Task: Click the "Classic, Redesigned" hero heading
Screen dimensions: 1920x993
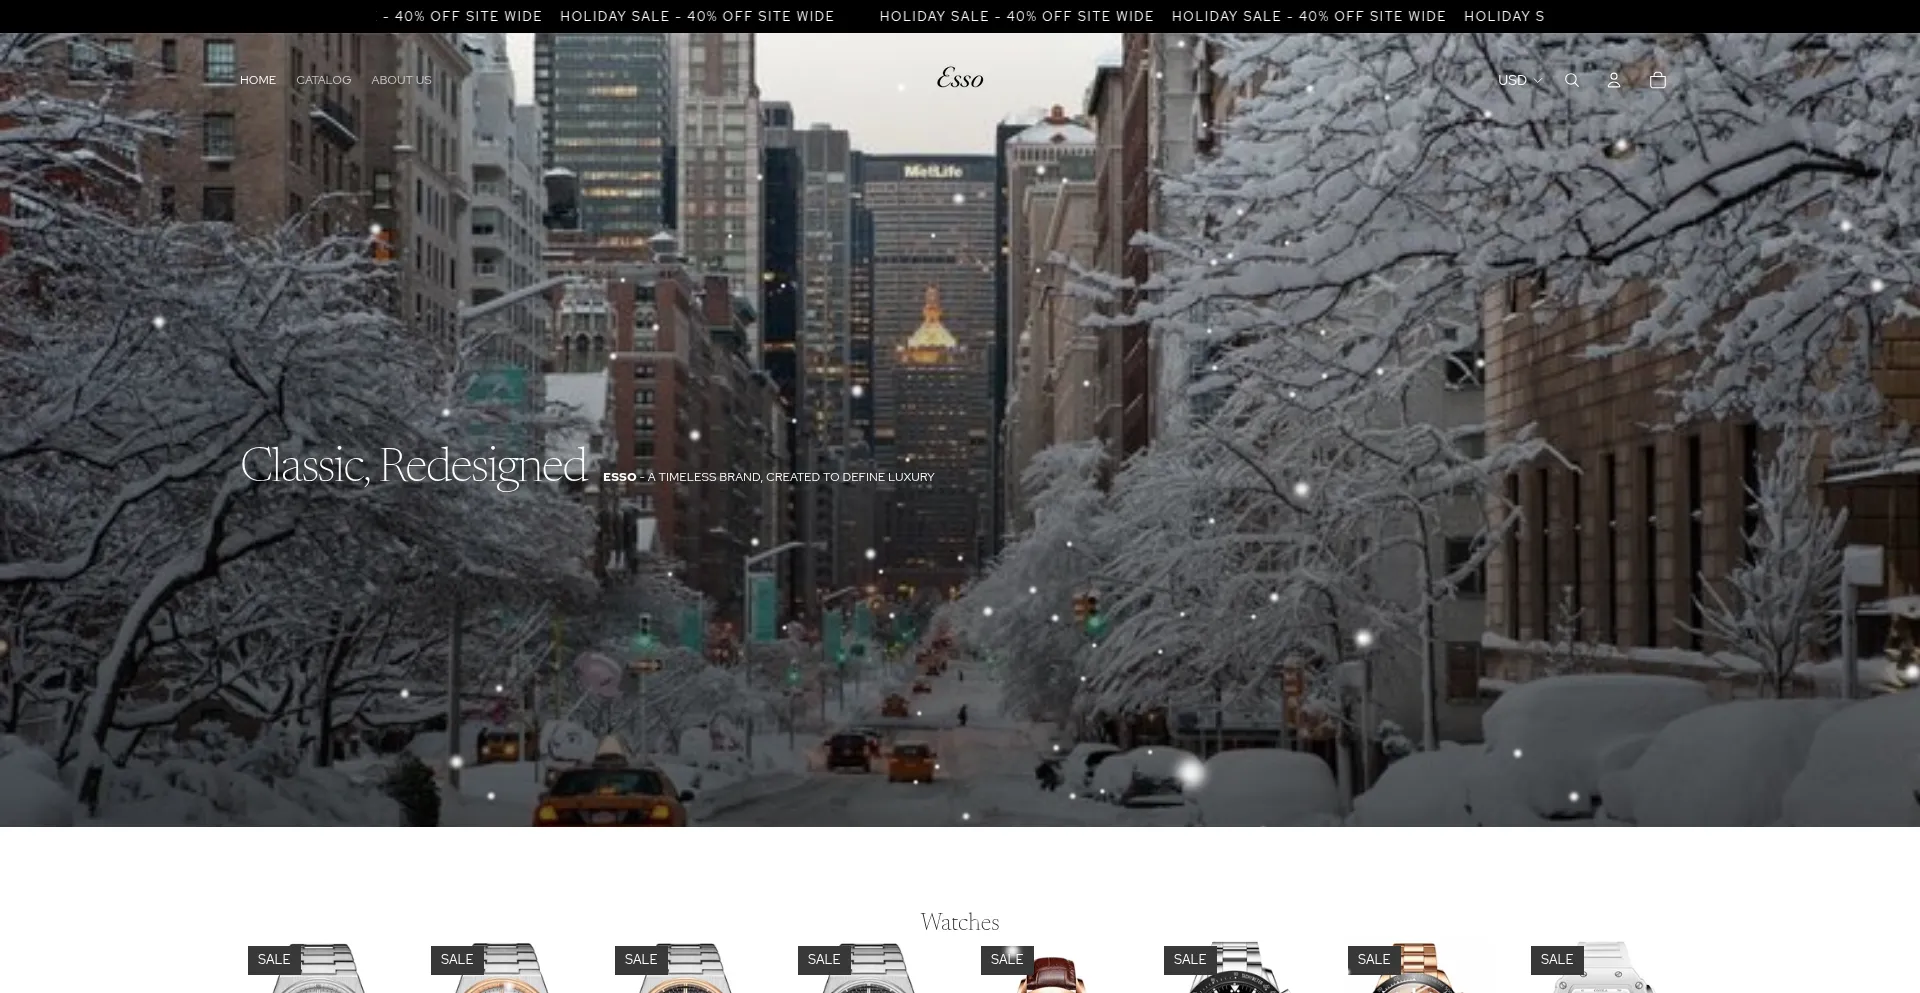Action: point(414,465)
